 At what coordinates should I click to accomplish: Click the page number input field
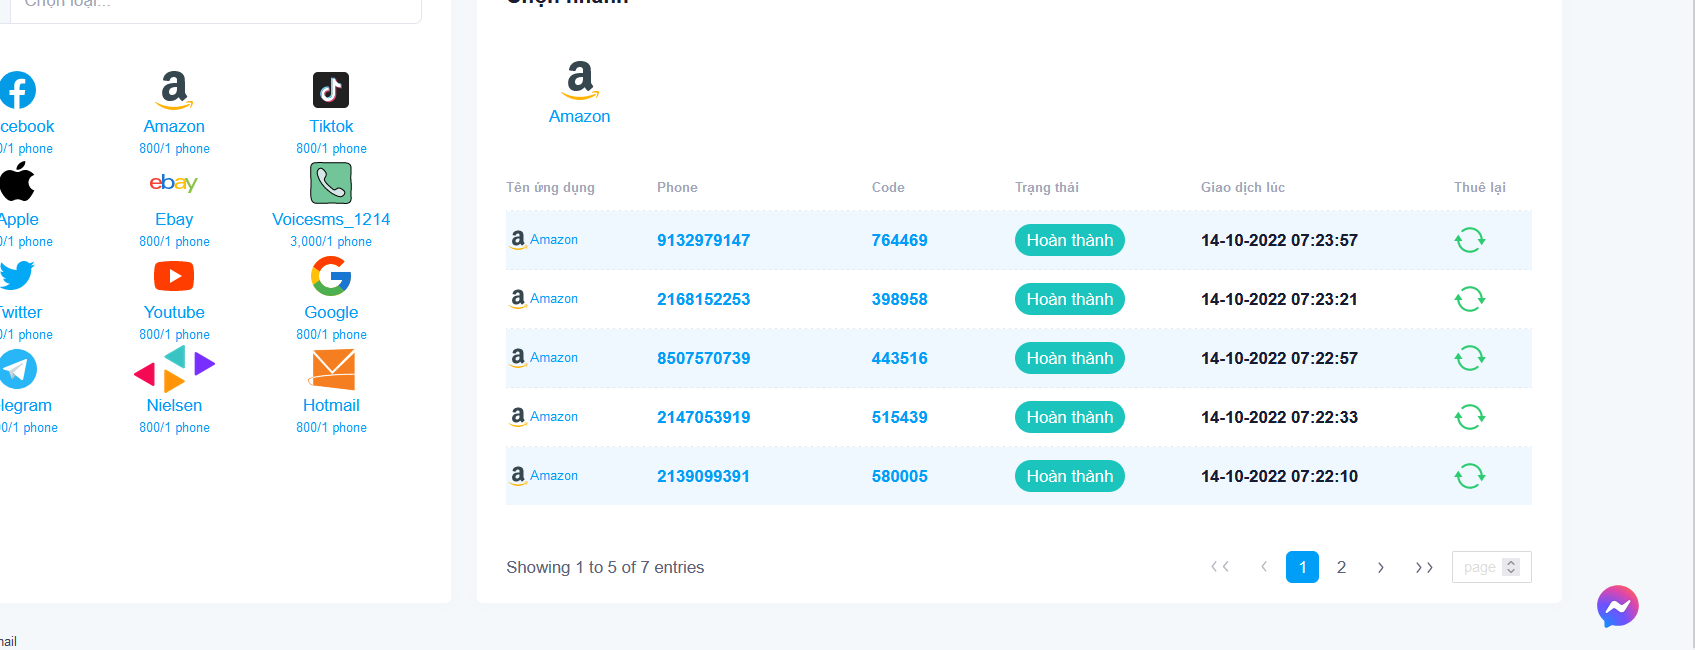tap(1479, 567)
